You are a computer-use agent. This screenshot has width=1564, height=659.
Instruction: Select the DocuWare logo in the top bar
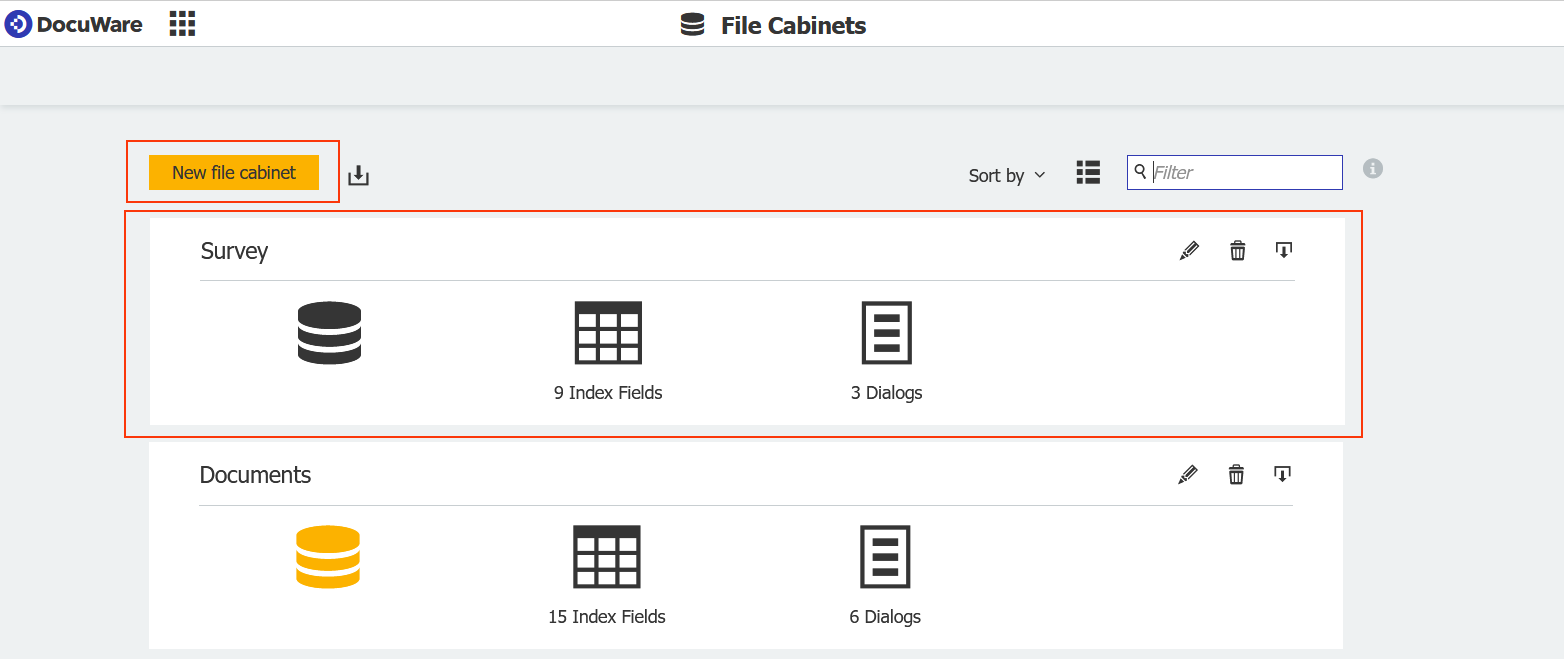[74, 23]
